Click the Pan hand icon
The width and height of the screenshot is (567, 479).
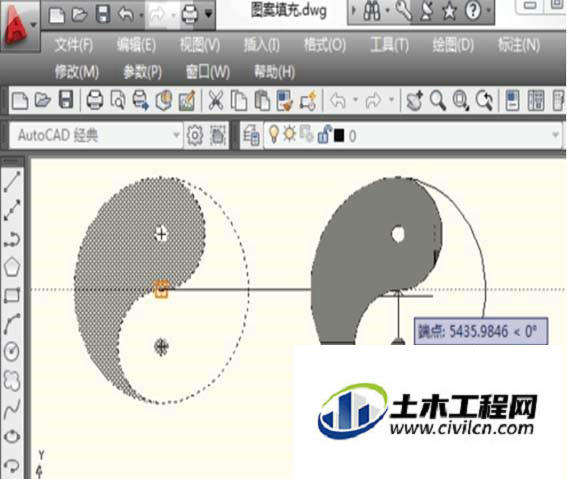click(x=414, y=100)
